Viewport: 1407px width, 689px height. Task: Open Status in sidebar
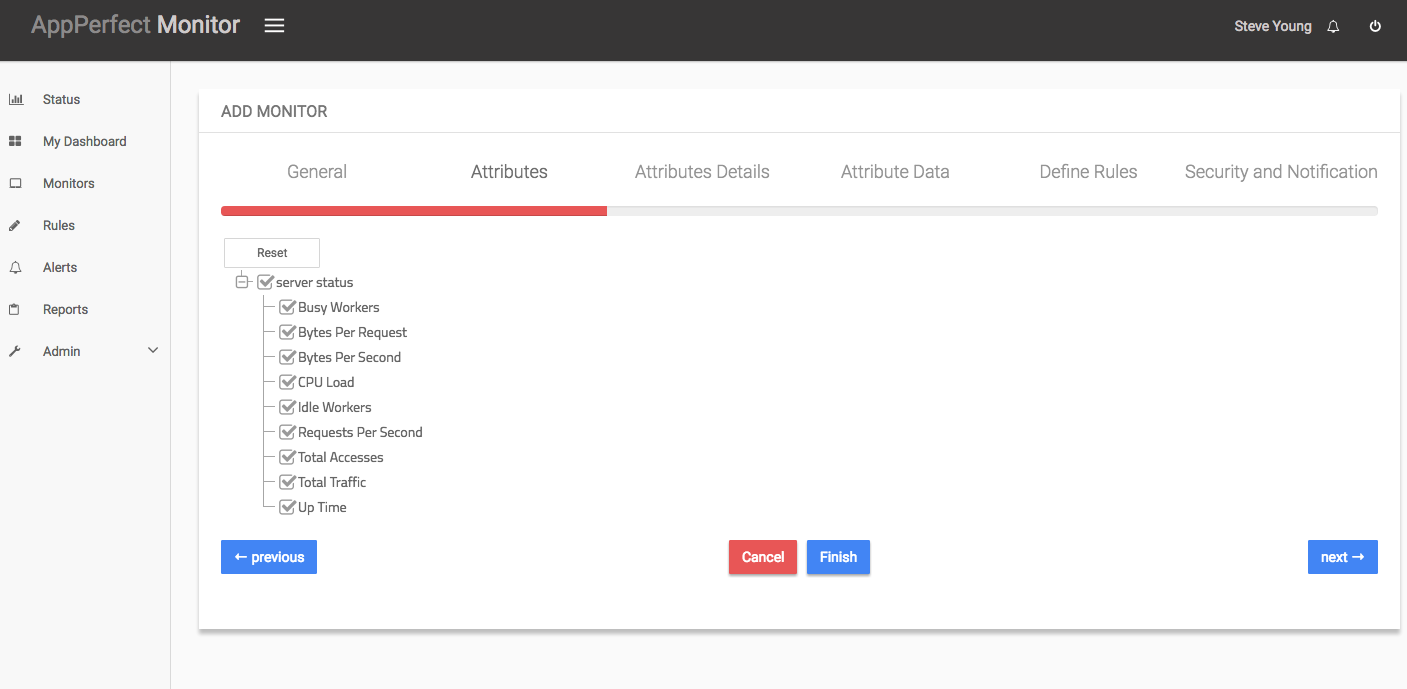[x=61, y=99]
